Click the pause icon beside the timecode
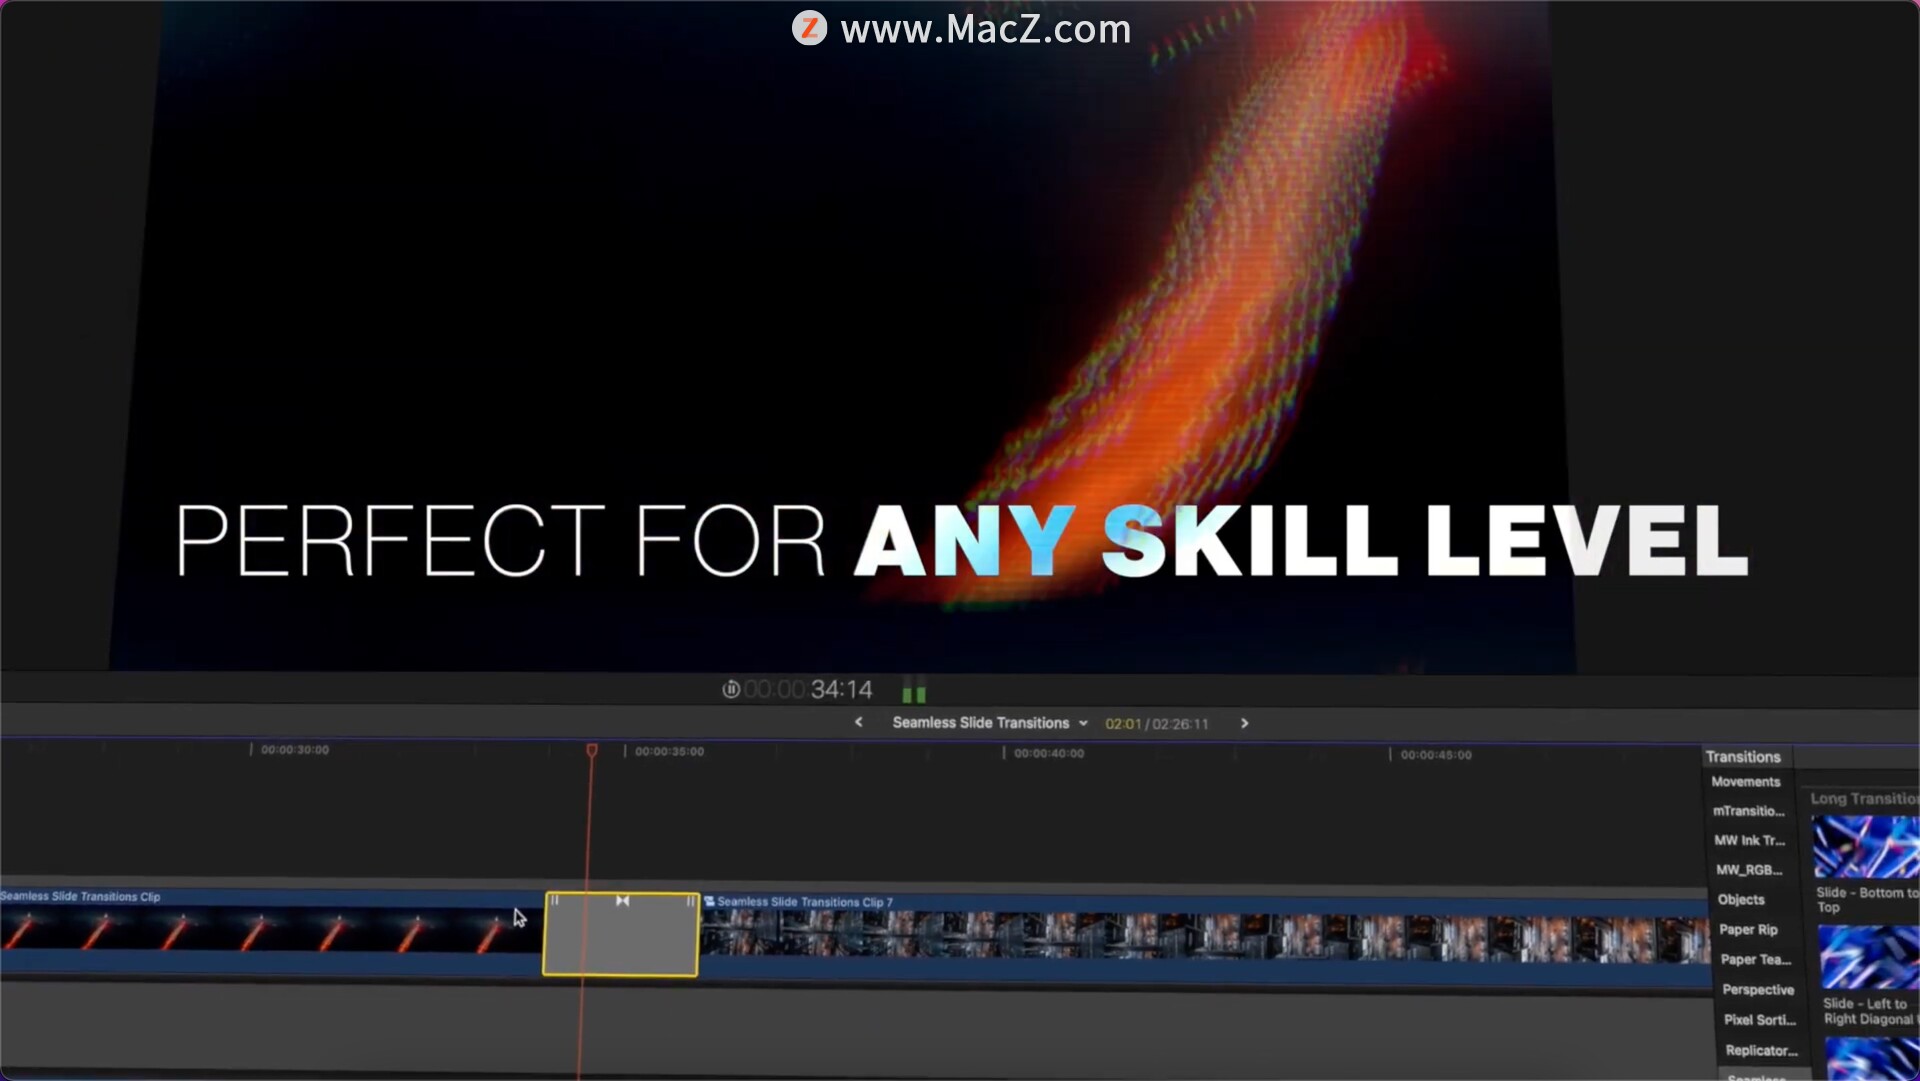The width and height of the screenshot is (1920, 1081). [x=731, y=689]
